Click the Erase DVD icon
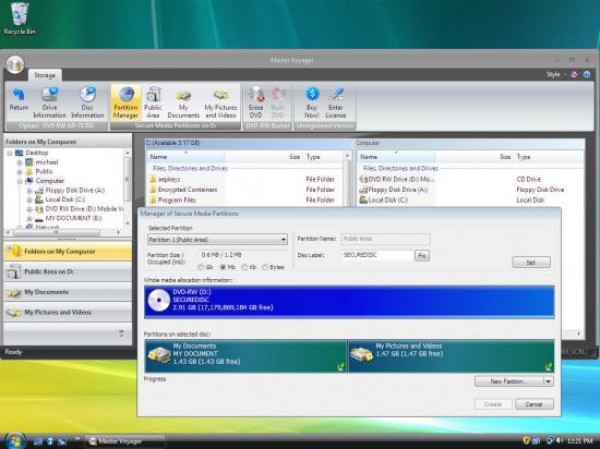The image size is (600, 449). pos(256,99)
